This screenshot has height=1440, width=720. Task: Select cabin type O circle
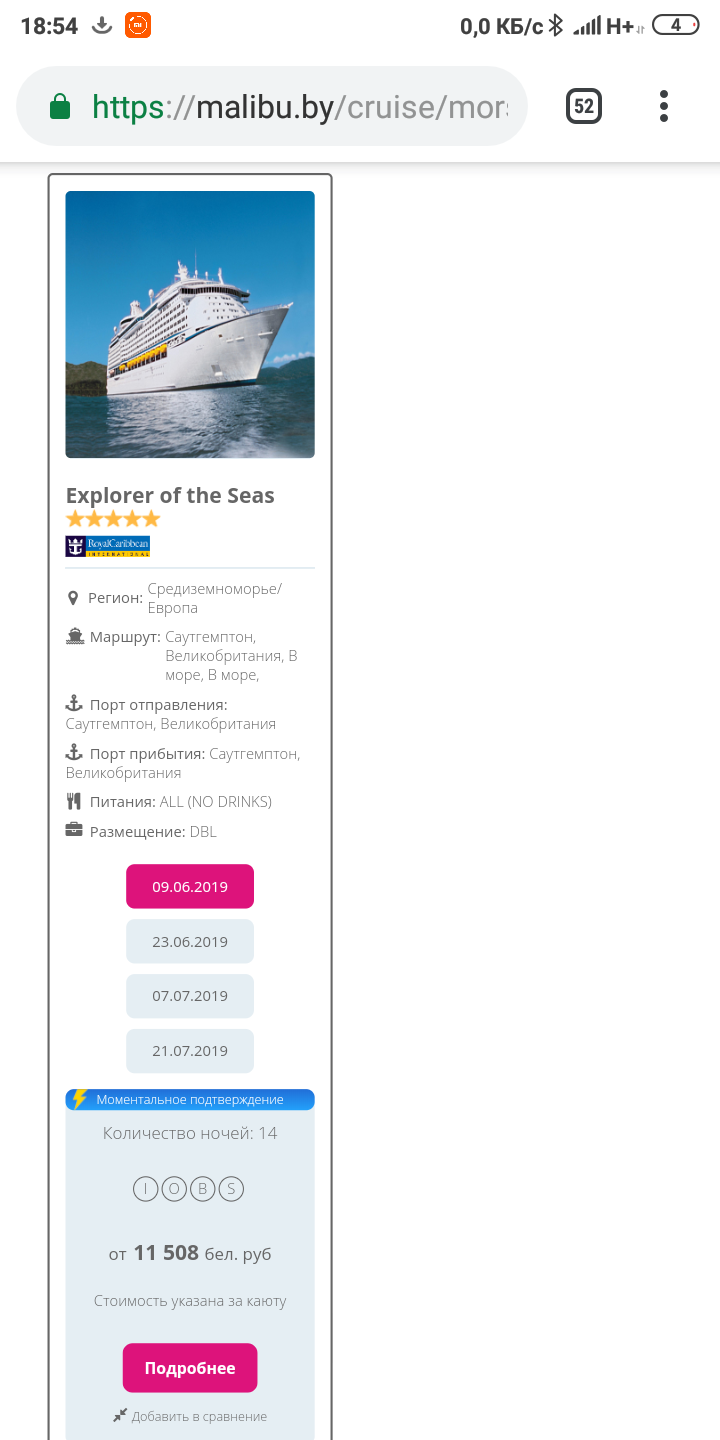click(x=174, y=1189)
